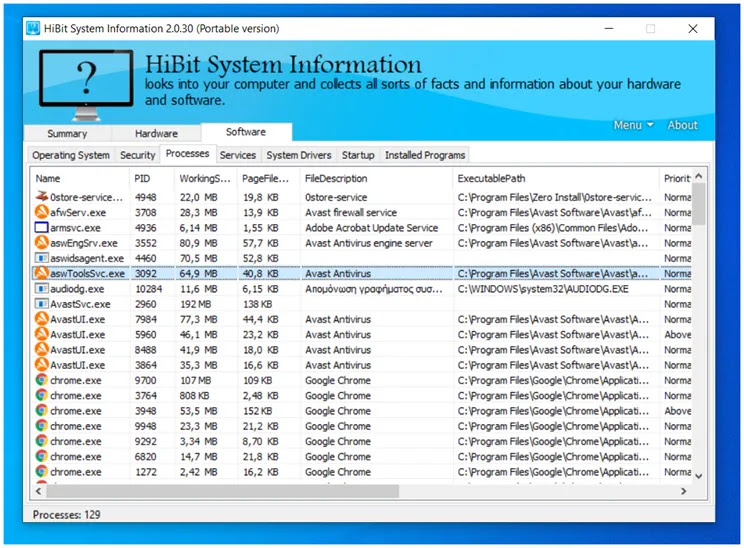Screen dimensions: 744x548
Task: Select the Processes sub-tab
Action: click(x=187, y=154)
